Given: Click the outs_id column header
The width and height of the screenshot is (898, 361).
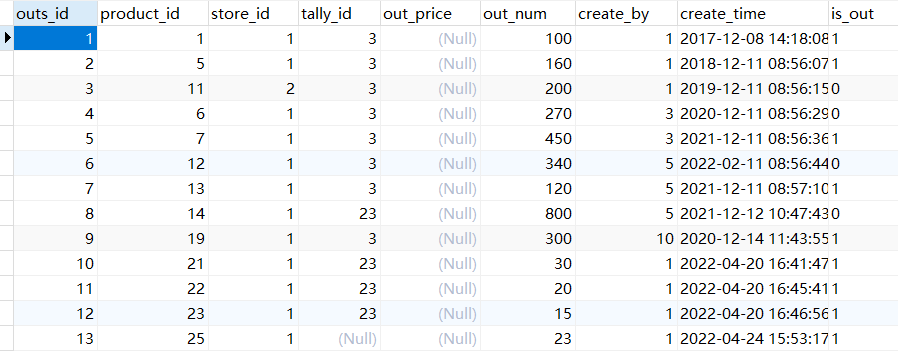Looking at the screenshot, I should 56,14.
